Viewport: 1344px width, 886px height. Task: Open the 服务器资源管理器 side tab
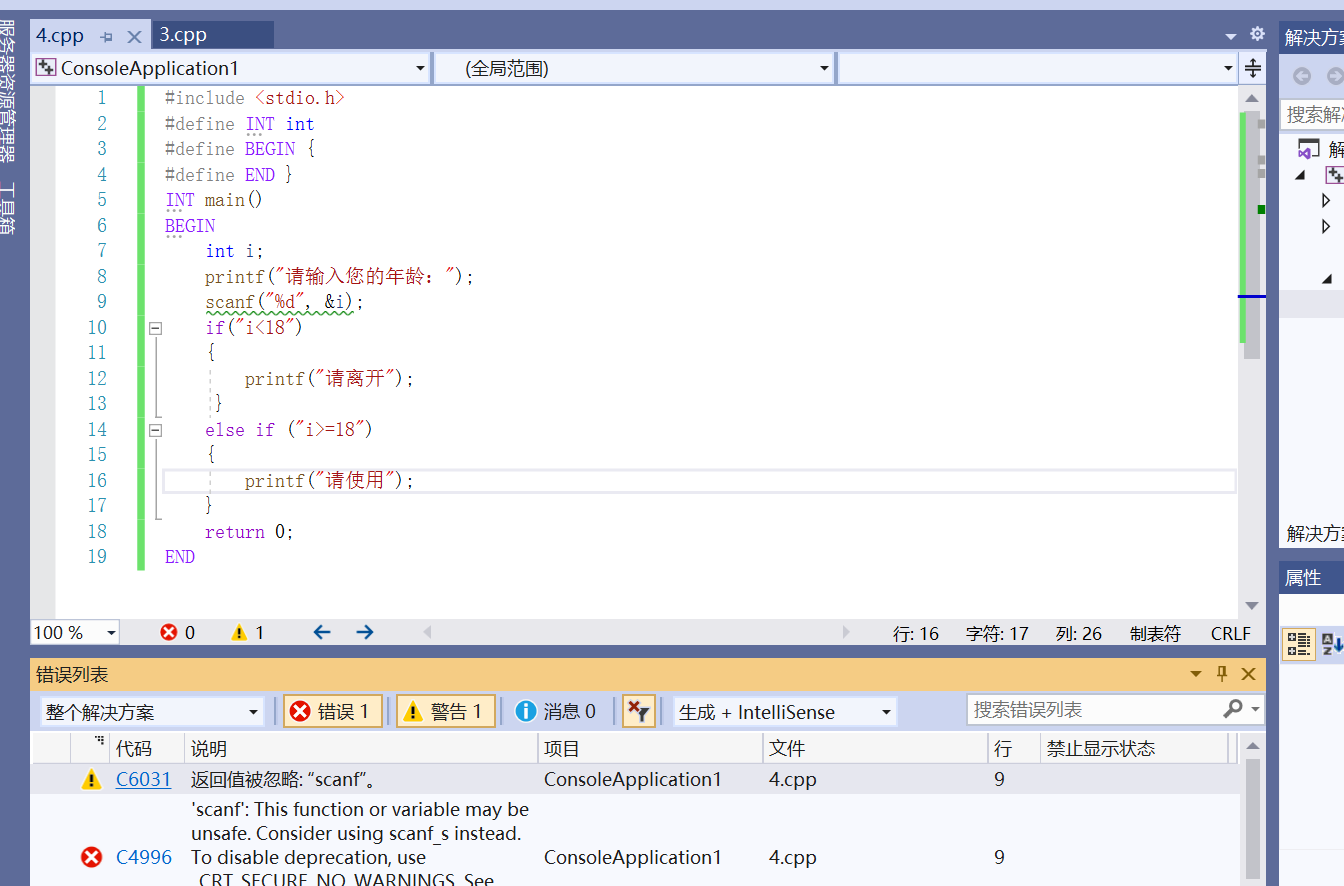click(x=8, y=91)
